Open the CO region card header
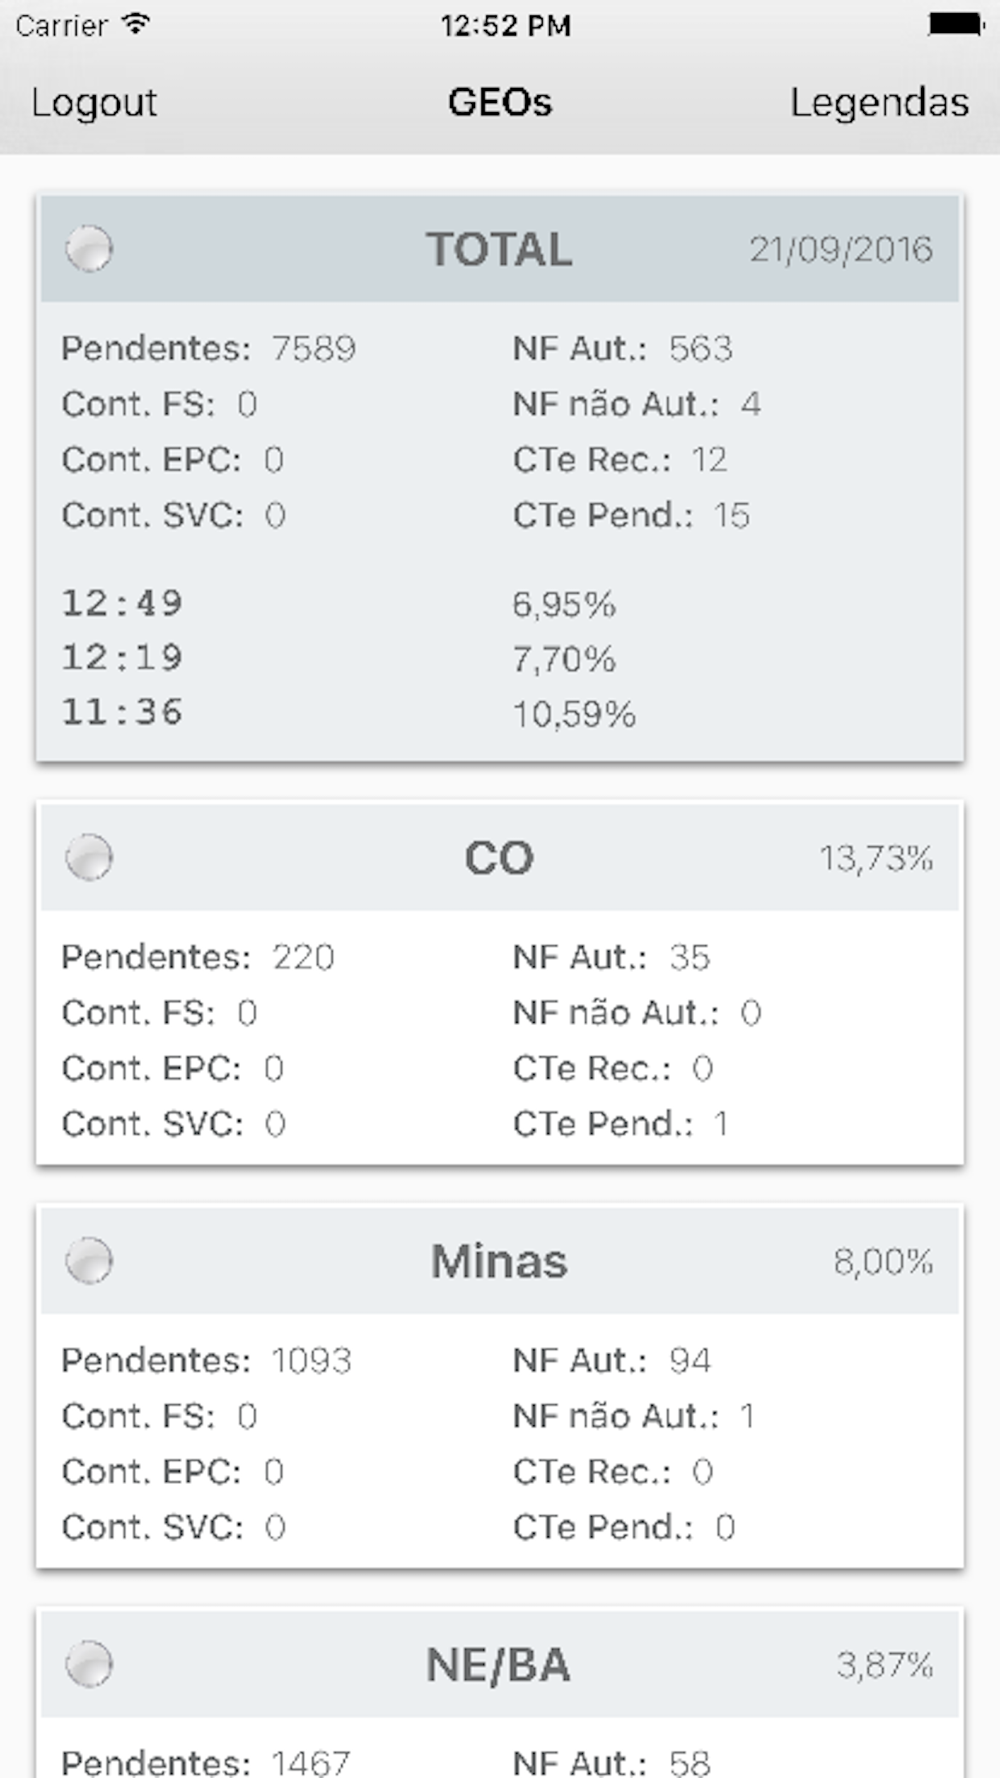Image resolution: width=1000 pixels, height=1778 pixels. [500, 858]
